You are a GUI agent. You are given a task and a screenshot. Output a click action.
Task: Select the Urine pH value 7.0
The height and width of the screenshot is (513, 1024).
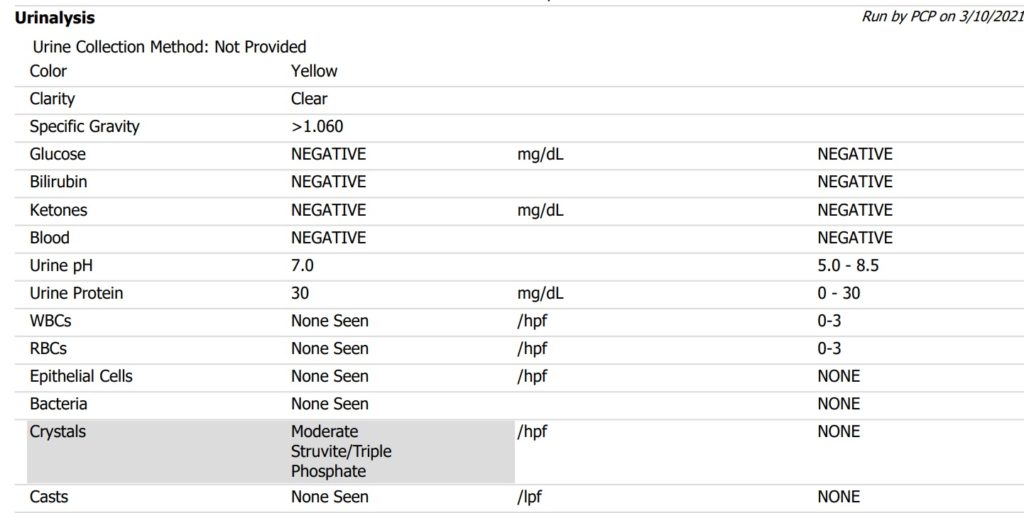coord(302,266)
